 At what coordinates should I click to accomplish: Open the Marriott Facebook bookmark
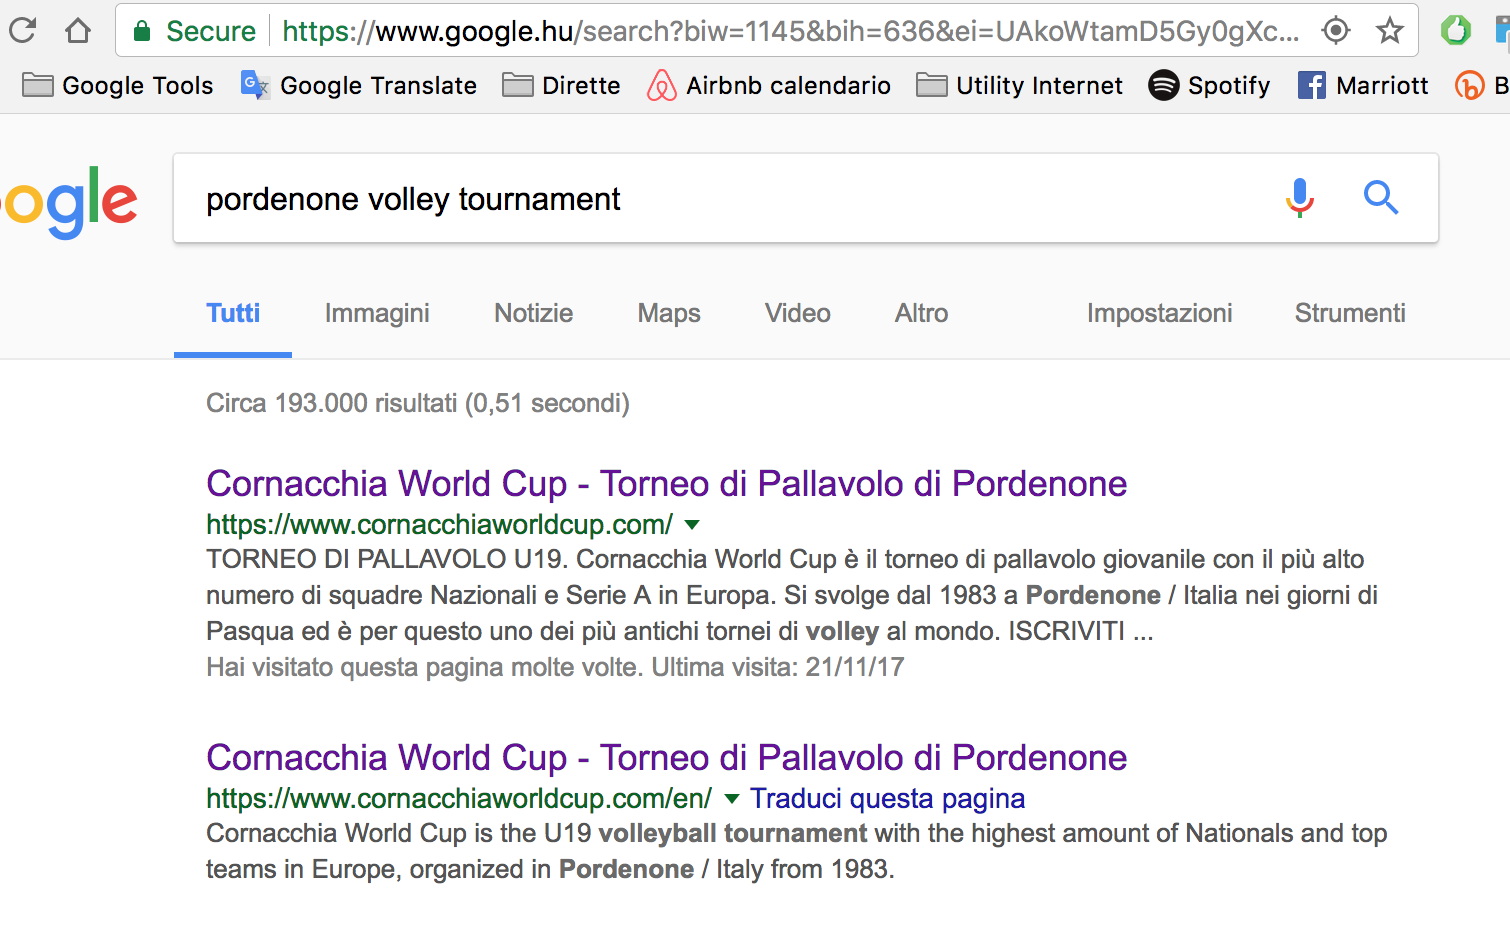click(x=1363, y=86)
